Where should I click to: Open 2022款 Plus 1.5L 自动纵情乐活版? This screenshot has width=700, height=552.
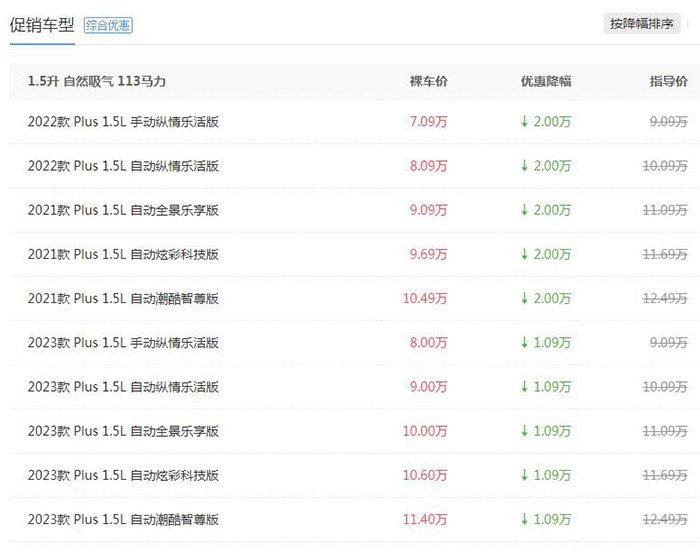(x=123, y=166)
